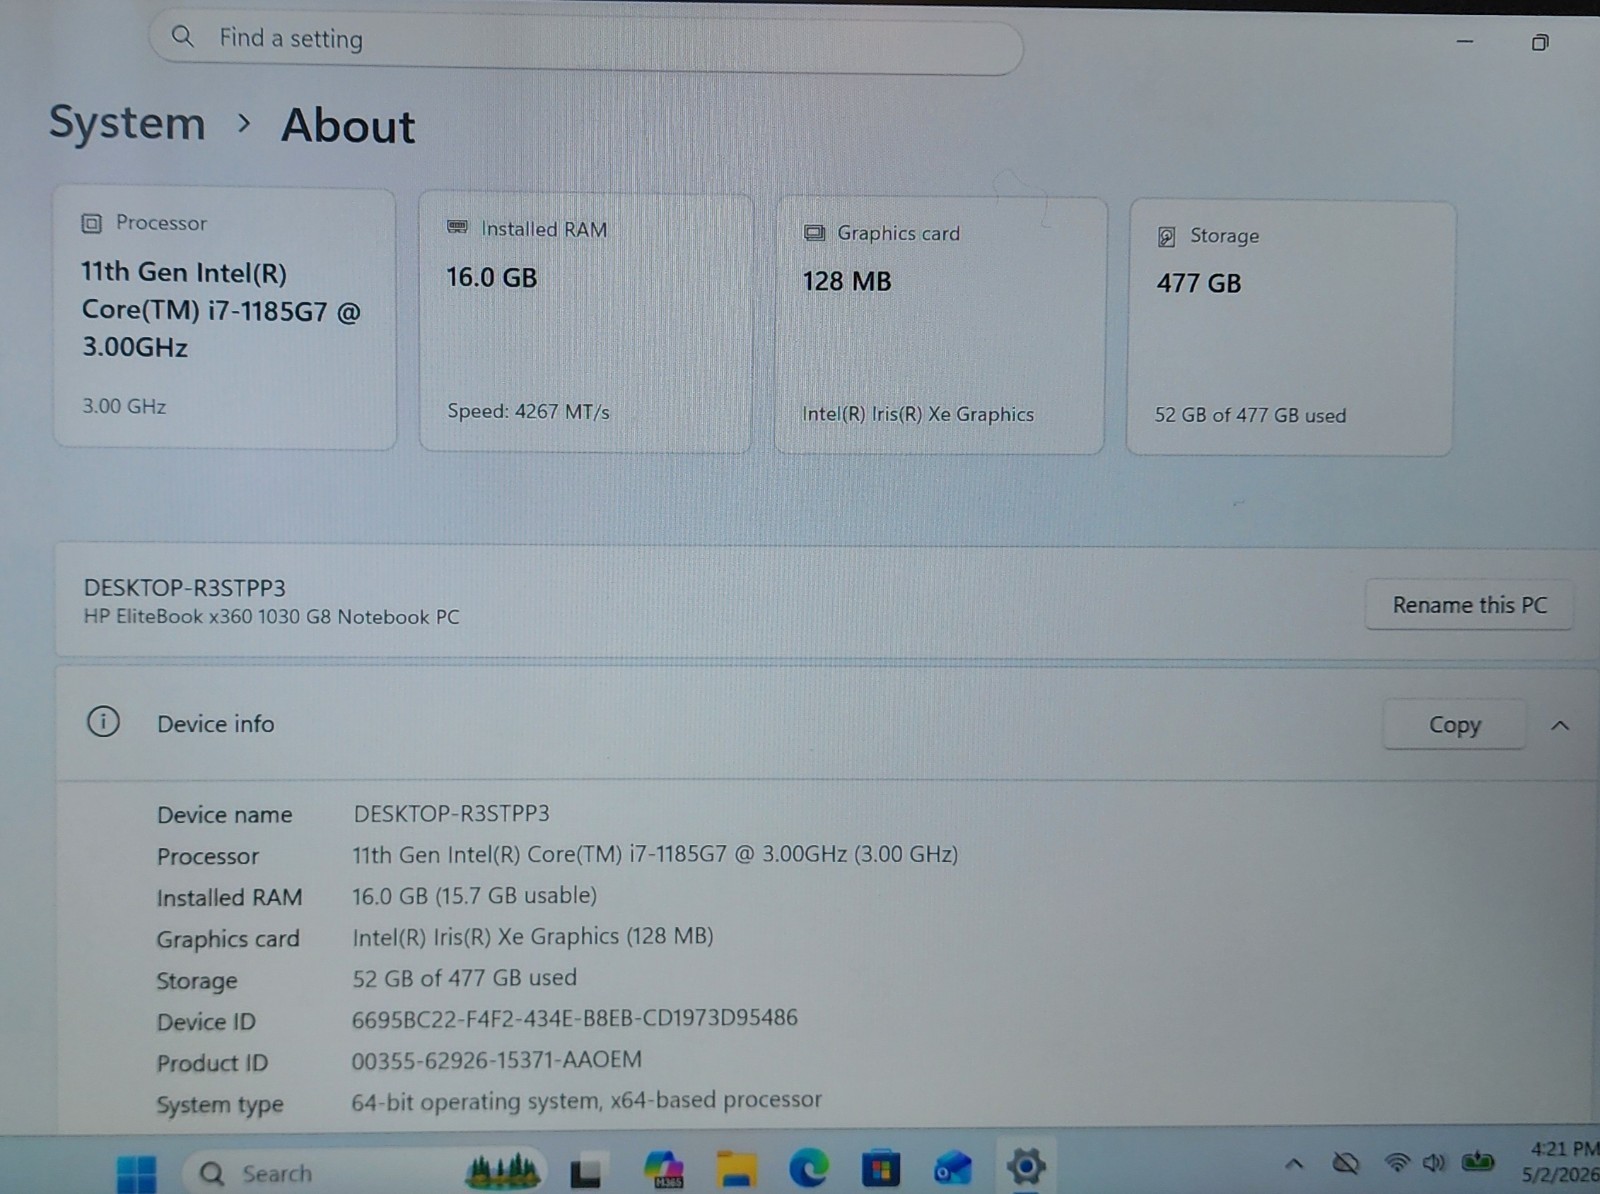The image size is (1600, 1194).
Task: Open Microsoft Store from taskbar
Action: coord(880,1168)
